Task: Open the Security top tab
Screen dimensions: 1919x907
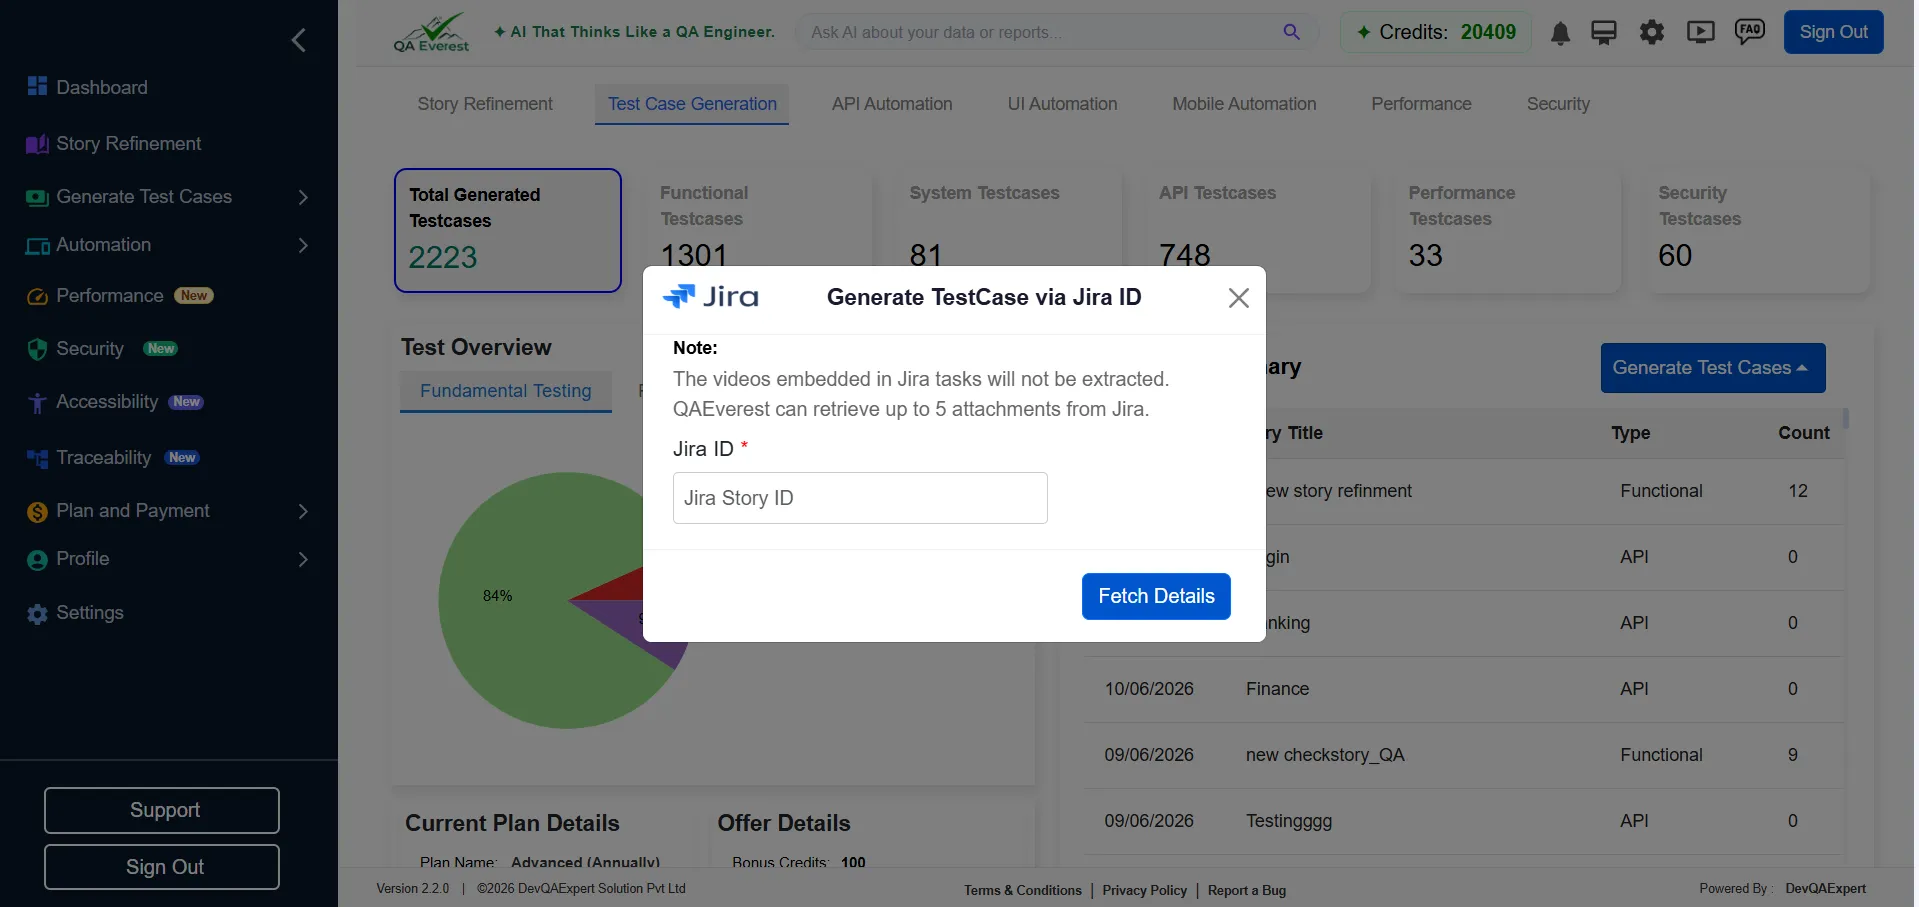Action: 1558,104
